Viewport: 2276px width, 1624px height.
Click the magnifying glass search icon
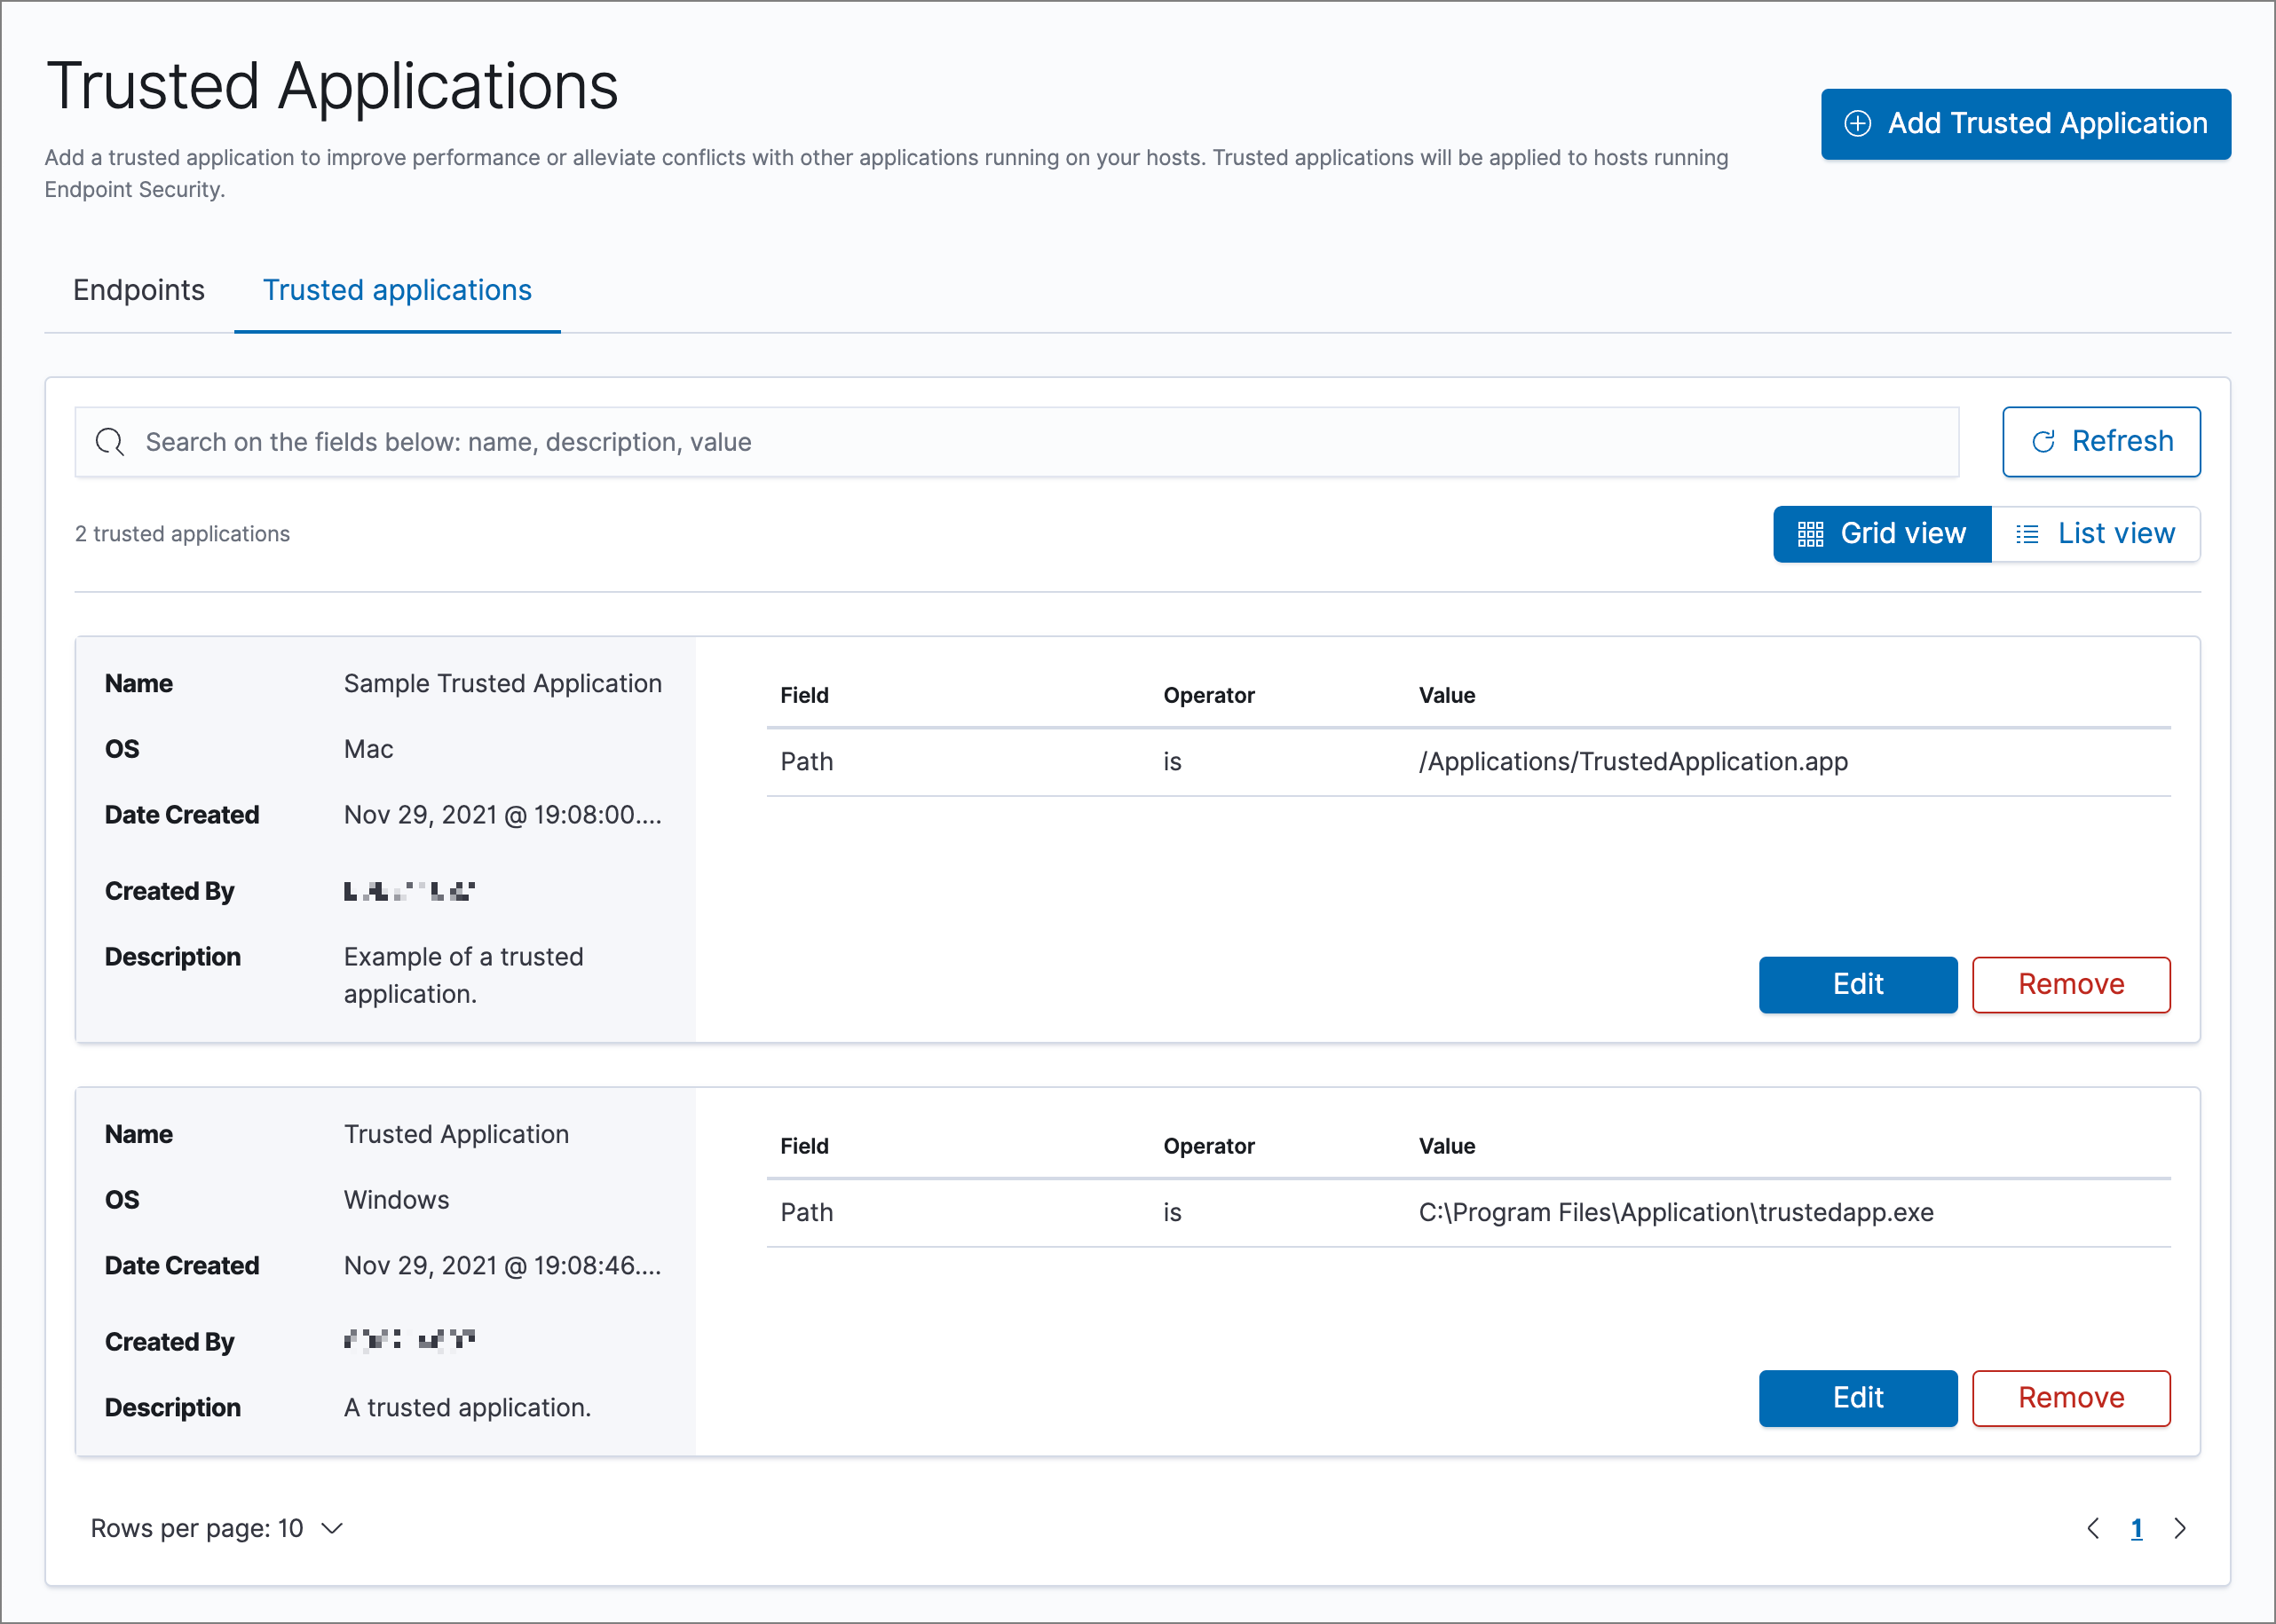click(x=109, y=442)
